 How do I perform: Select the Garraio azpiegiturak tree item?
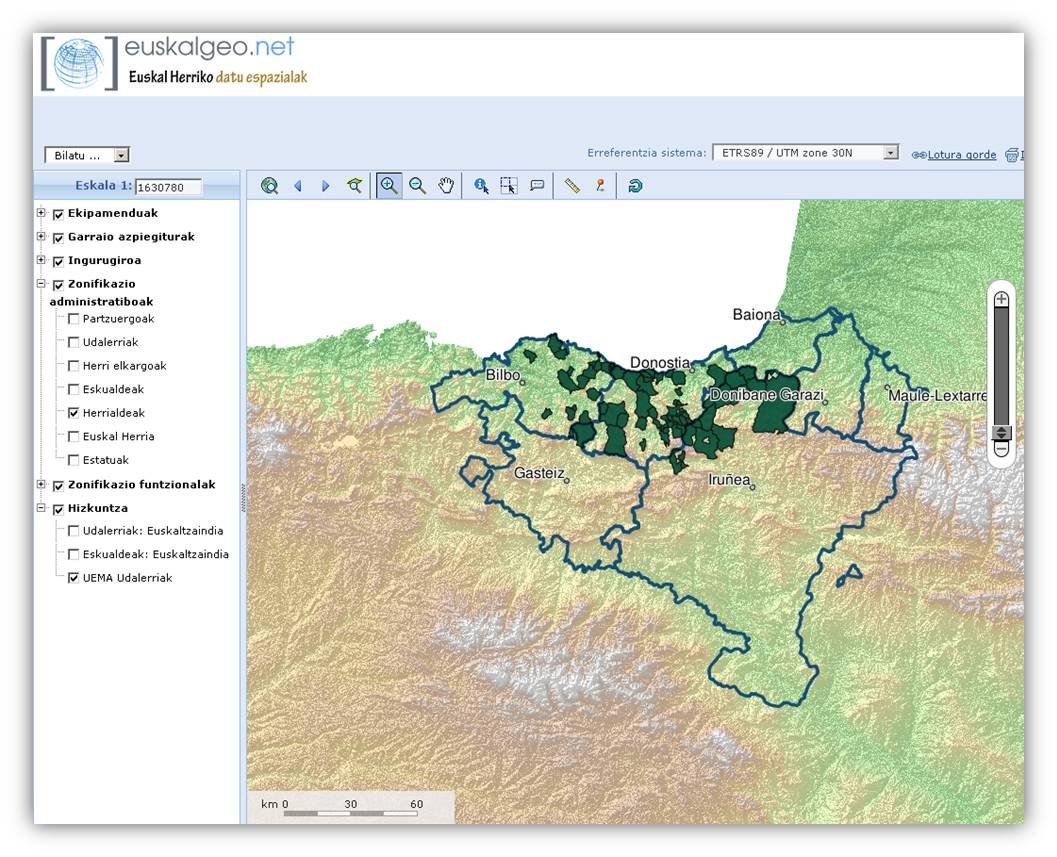click(x=131, y=237)
